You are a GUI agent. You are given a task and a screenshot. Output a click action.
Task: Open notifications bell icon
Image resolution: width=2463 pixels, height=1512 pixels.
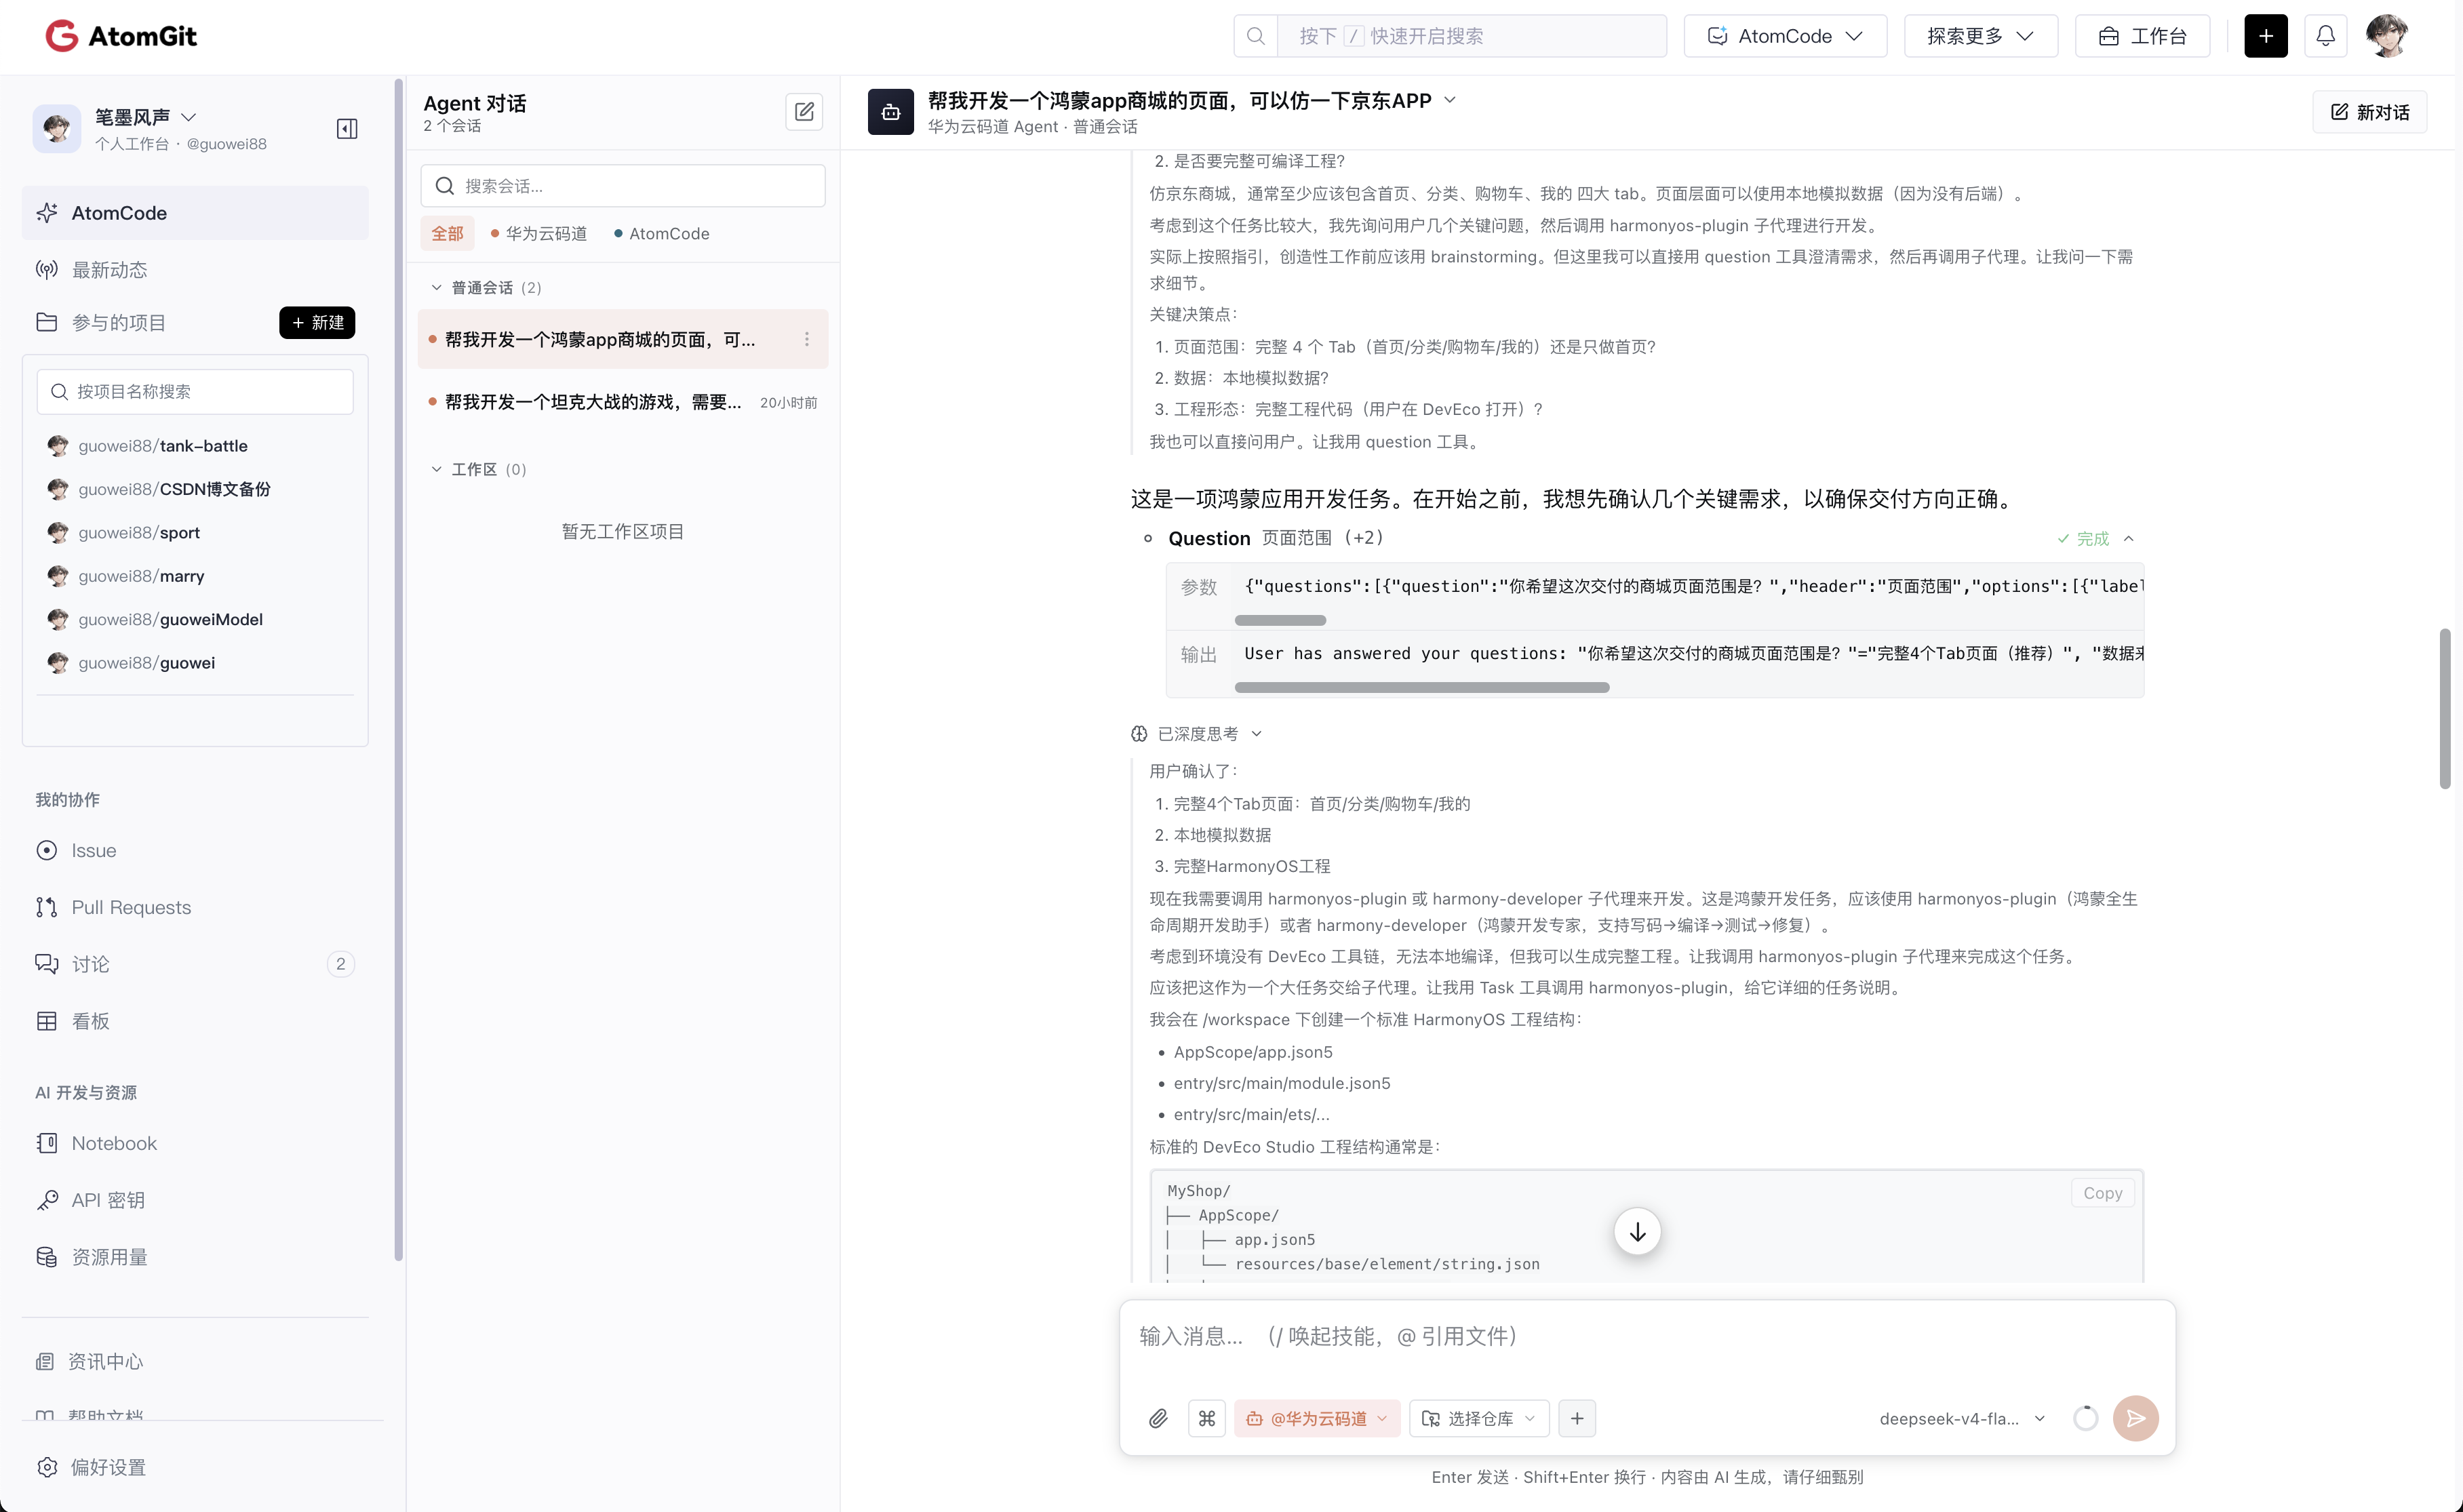click(x=2325, y=36)
